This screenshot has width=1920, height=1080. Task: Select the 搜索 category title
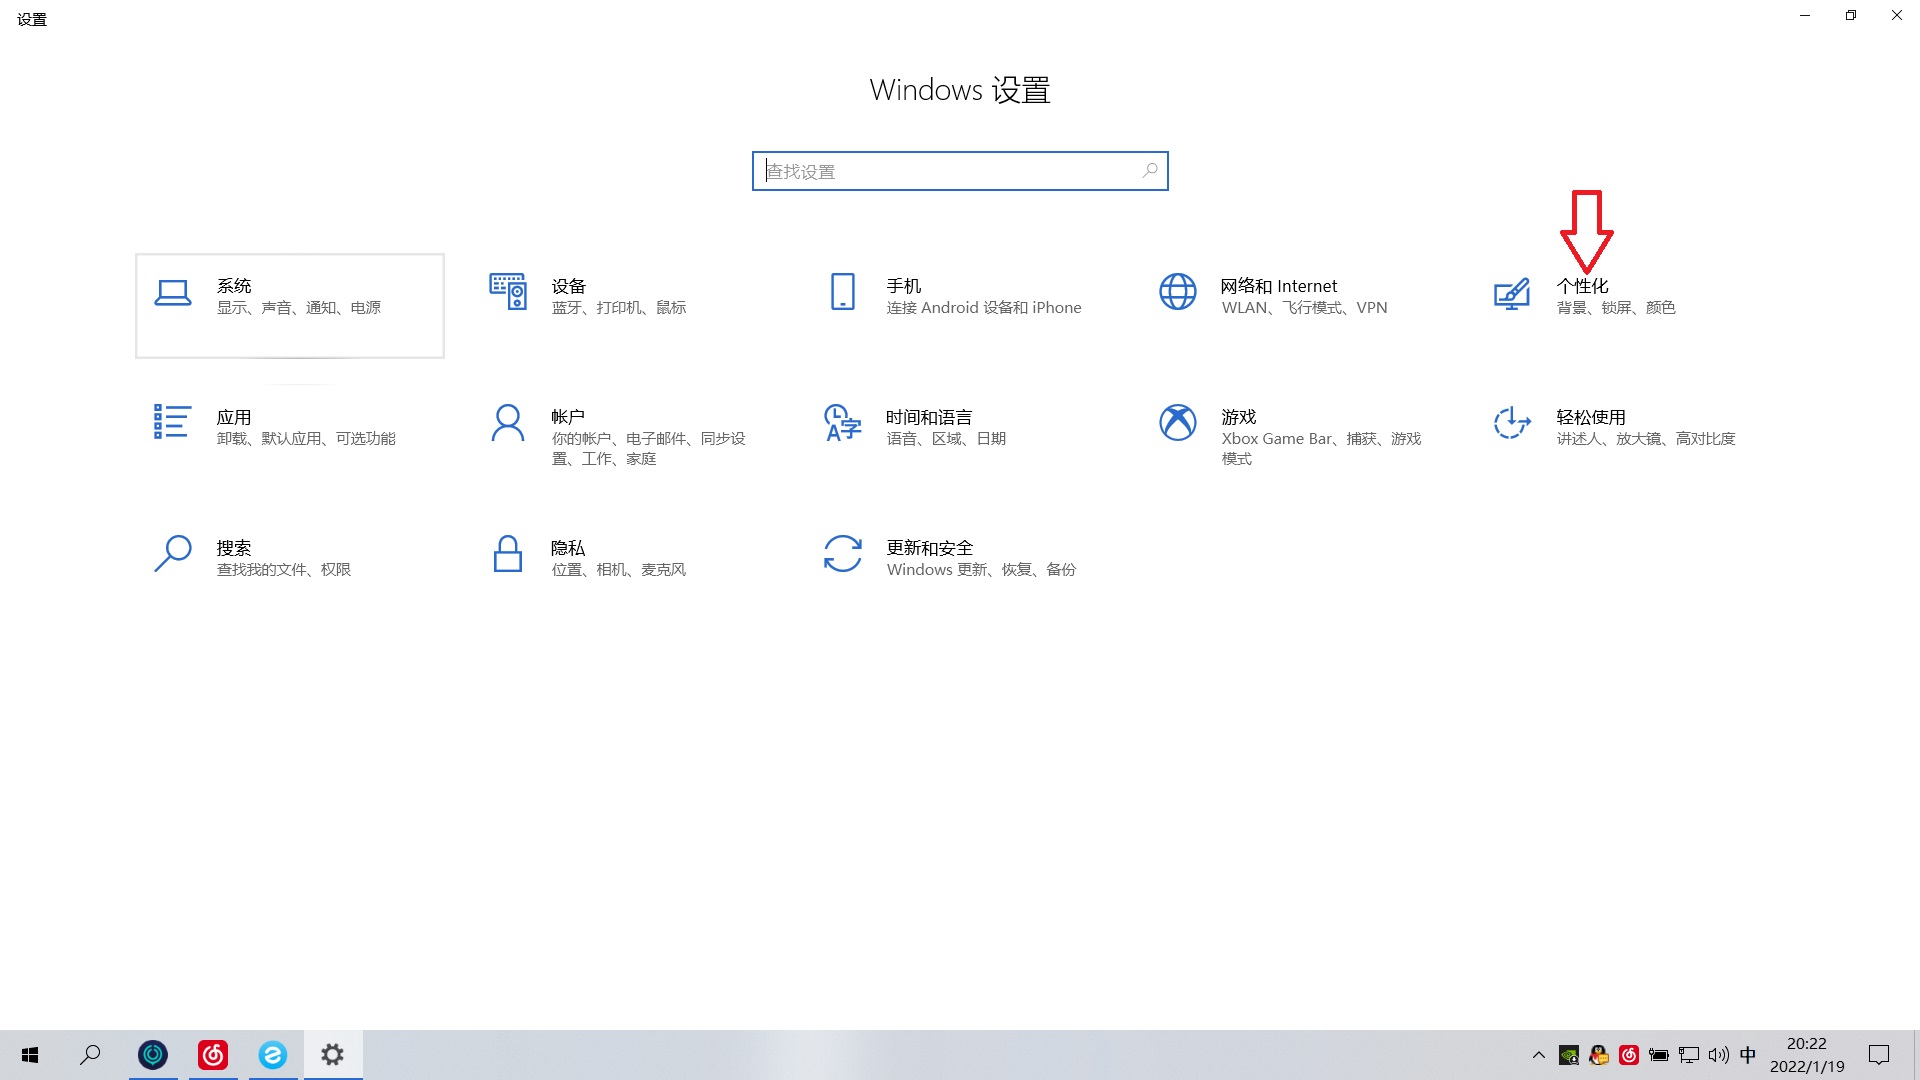pyautogui.click(x=234, y=548)
